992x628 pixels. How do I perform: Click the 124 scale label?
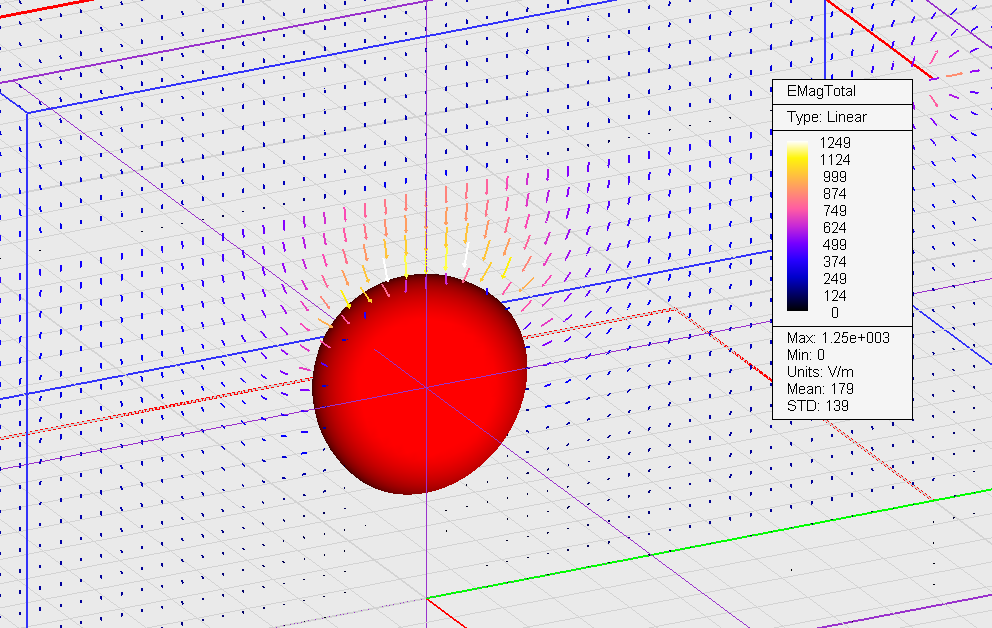point(834,296)
